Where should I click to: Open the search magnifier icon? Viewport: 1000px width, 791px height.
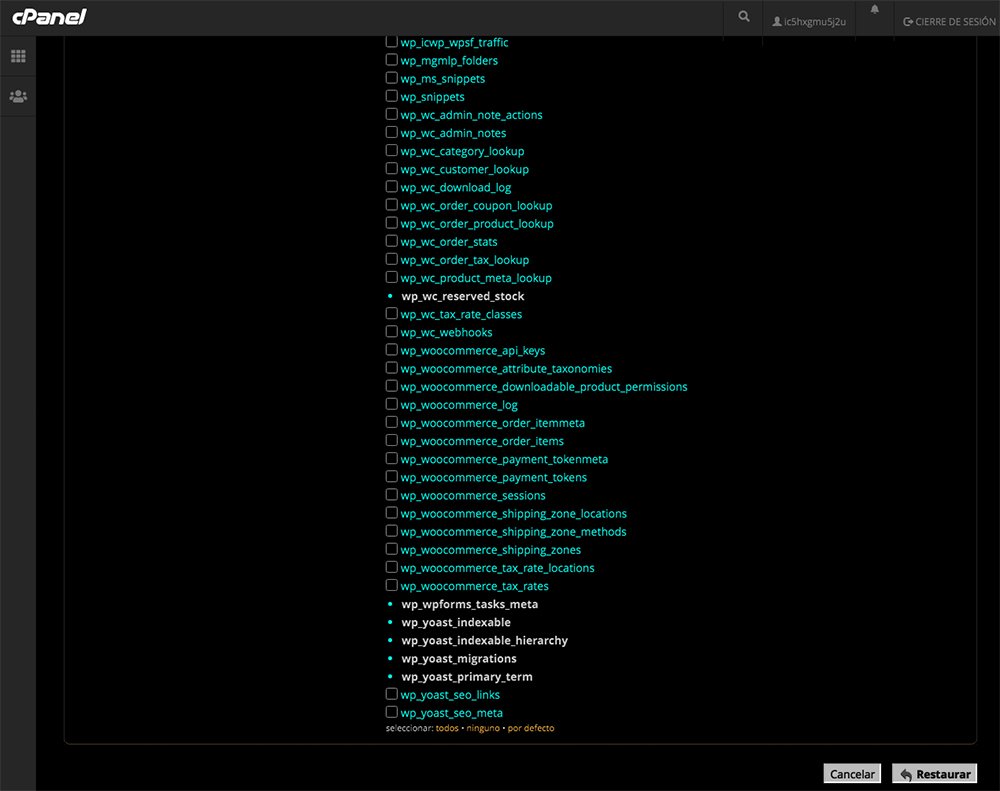pyautogui.click(x=744, y=17)
